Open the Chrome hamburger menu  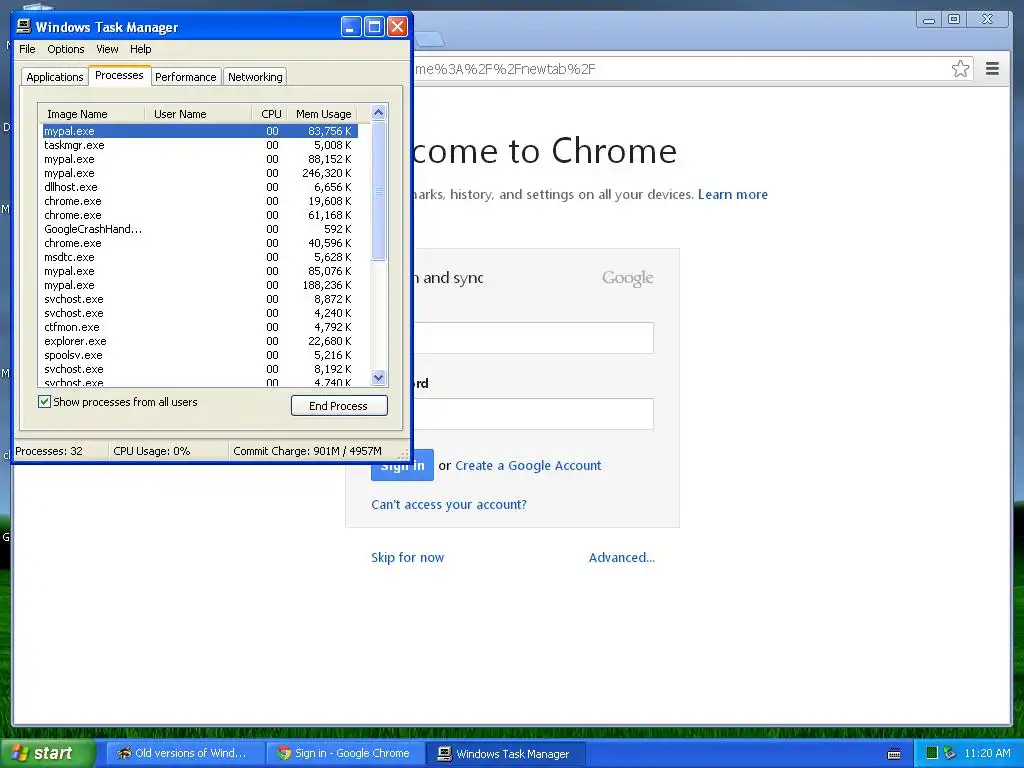(x=992, y=69)
